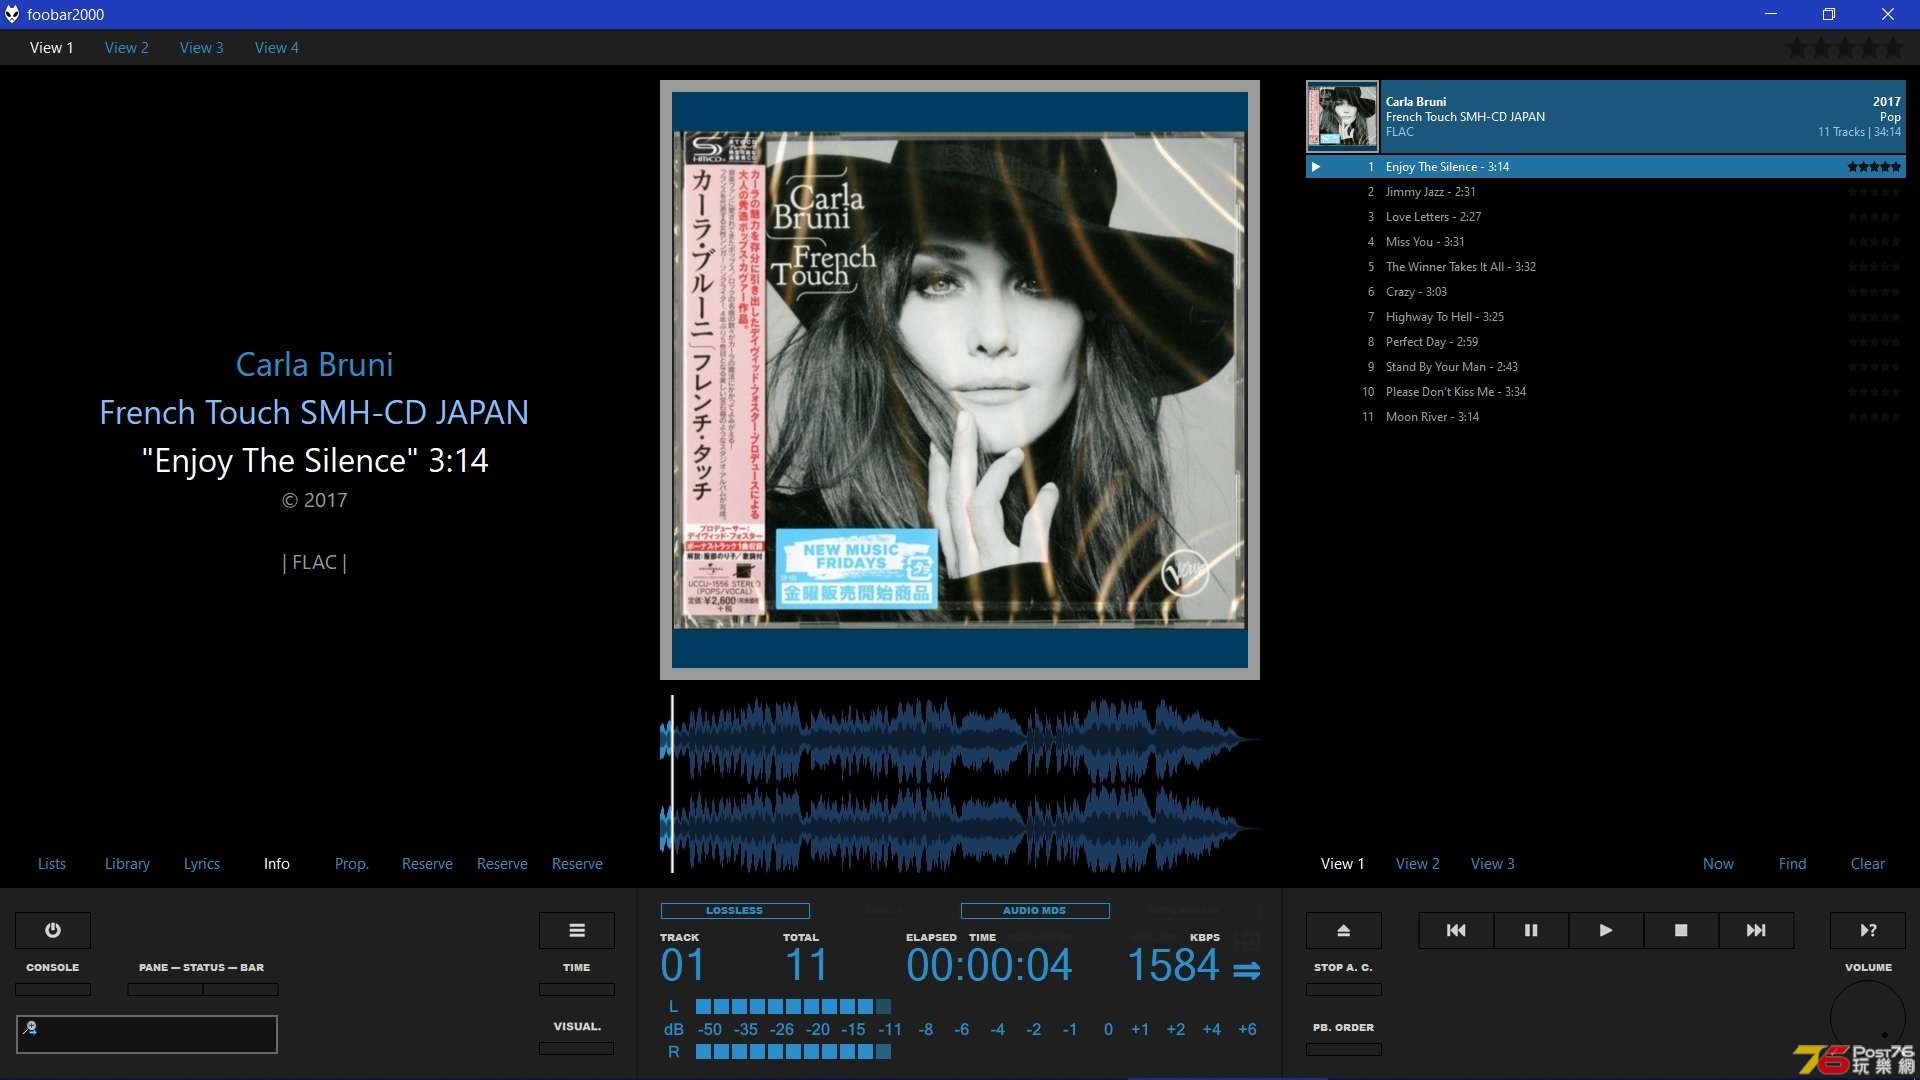
Task: Click the Now button
Action: point(1719,863)
